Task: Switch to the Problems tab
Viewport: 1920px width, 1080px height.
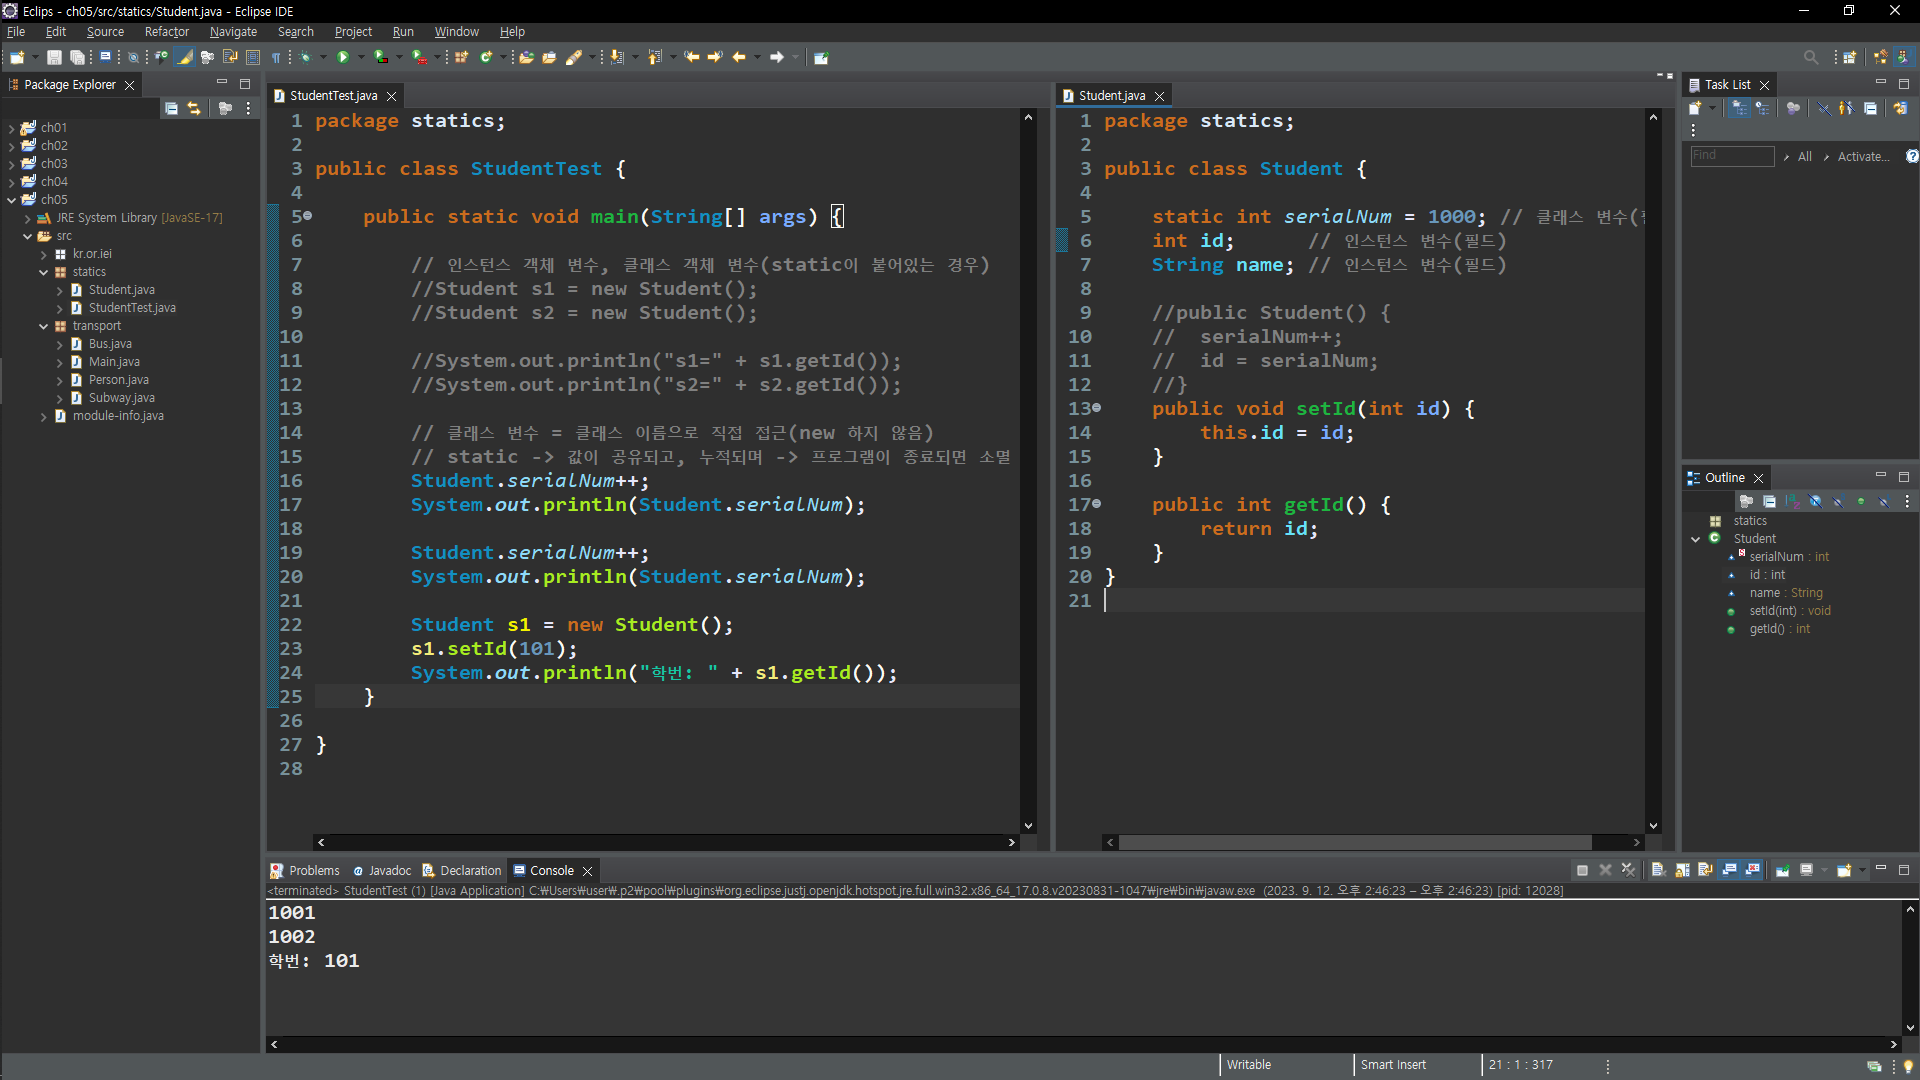Action: pos(305,870)
